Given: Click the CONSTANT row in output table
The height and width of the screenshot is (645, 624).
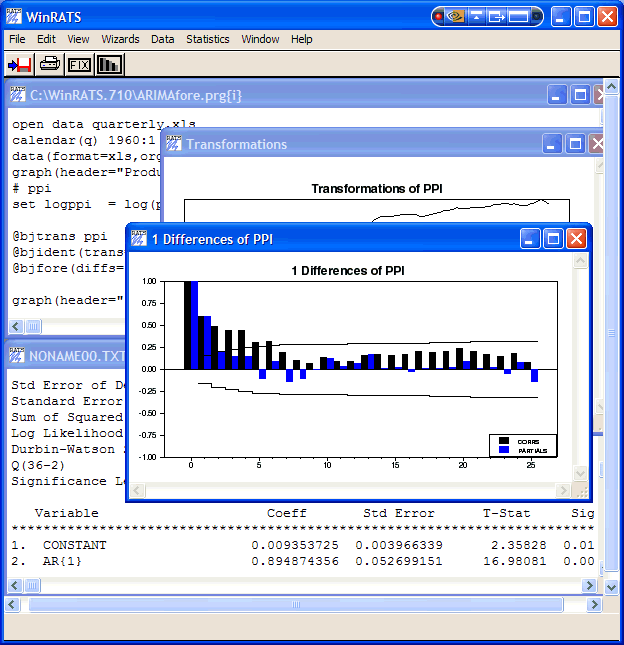Looking at the screenshot, I should point(302,545).
